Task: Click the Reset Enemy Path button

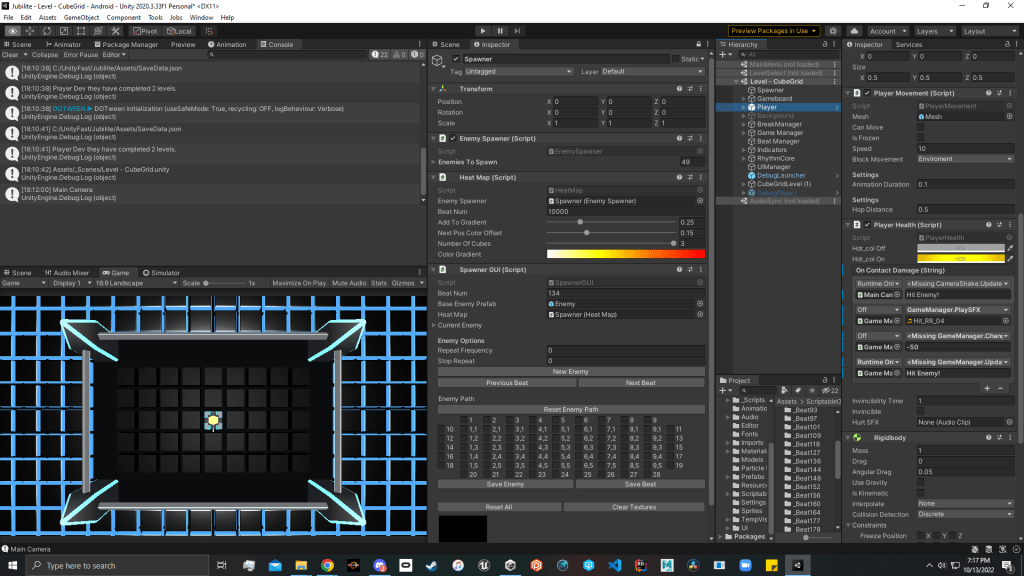Action: click(x=571, y=409)
